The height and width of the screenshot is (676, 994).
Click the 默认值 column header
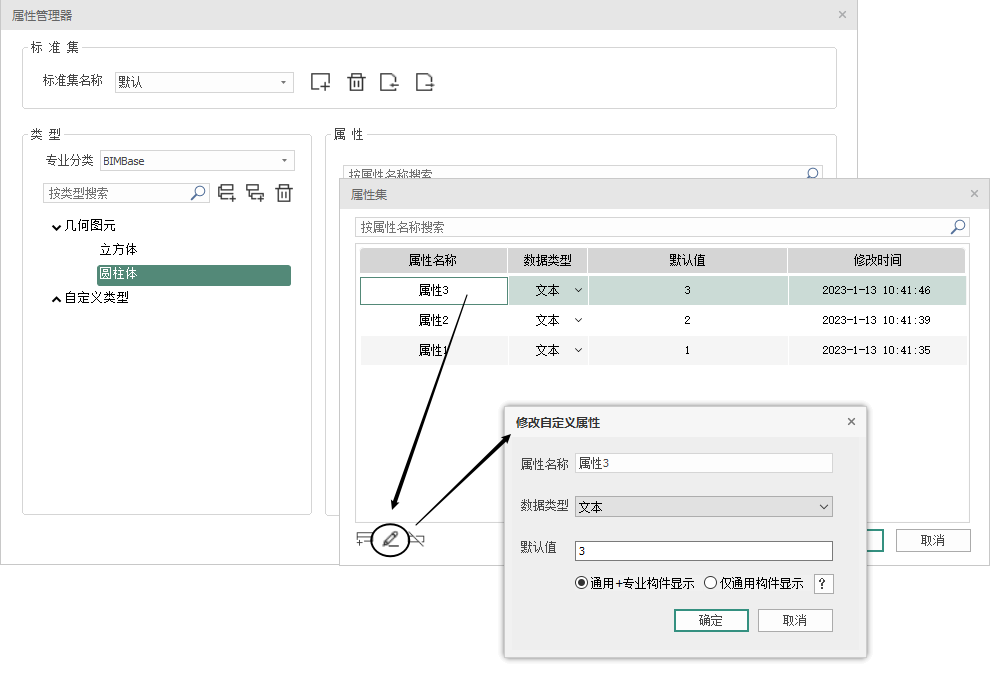click(x=687, y=260)
